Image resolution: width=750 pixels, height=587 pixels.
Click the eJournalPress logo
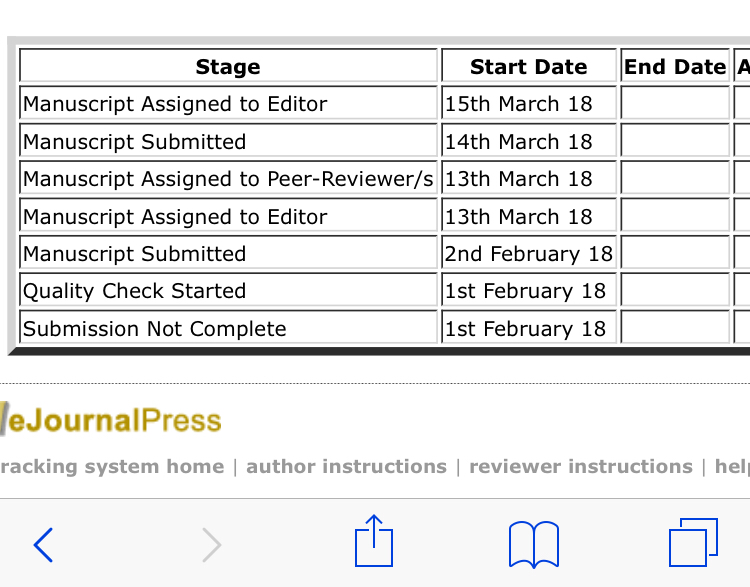pos(112,418)
